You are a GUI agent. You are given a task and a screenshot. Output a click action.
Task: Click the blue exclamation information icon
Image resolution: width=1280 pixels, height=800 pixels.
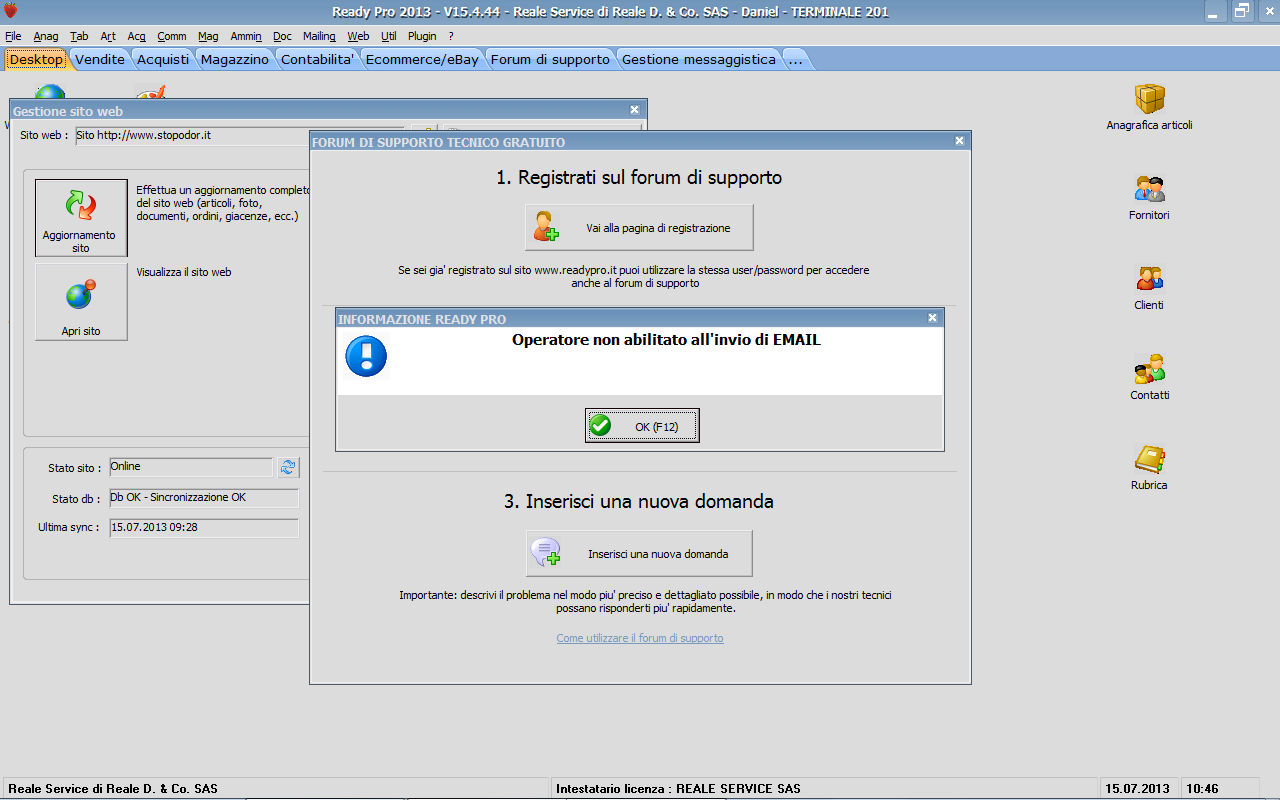[366, 356]
